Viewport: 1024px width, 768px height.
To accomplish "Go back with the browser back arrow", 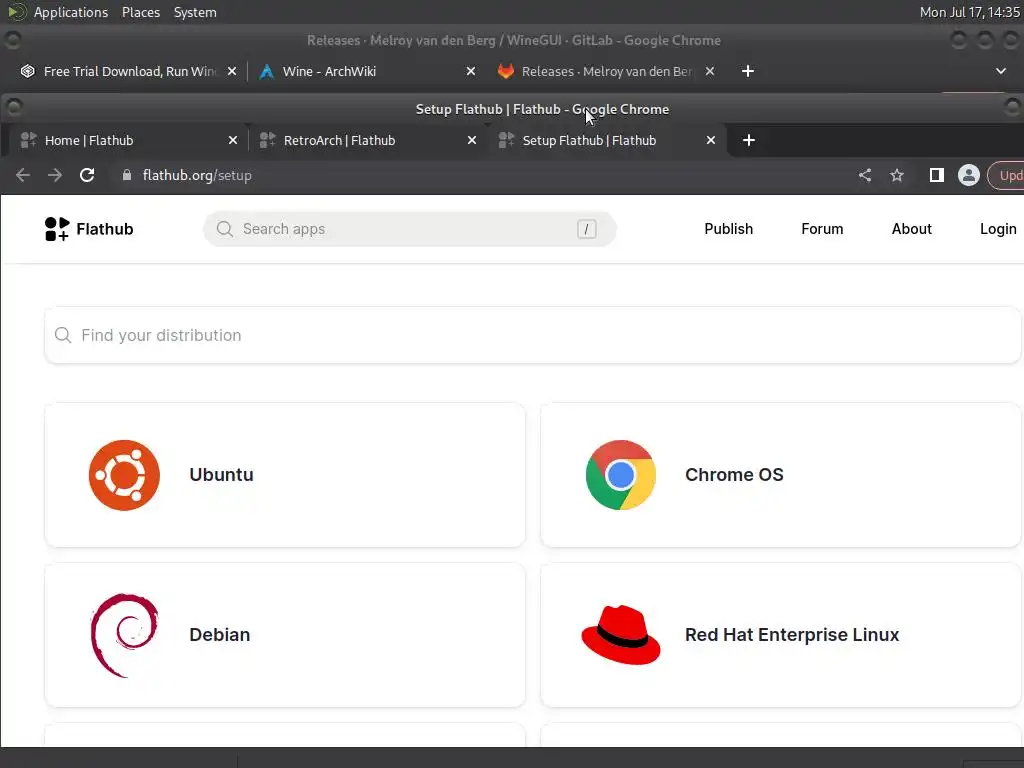I will tap(23, 175).
